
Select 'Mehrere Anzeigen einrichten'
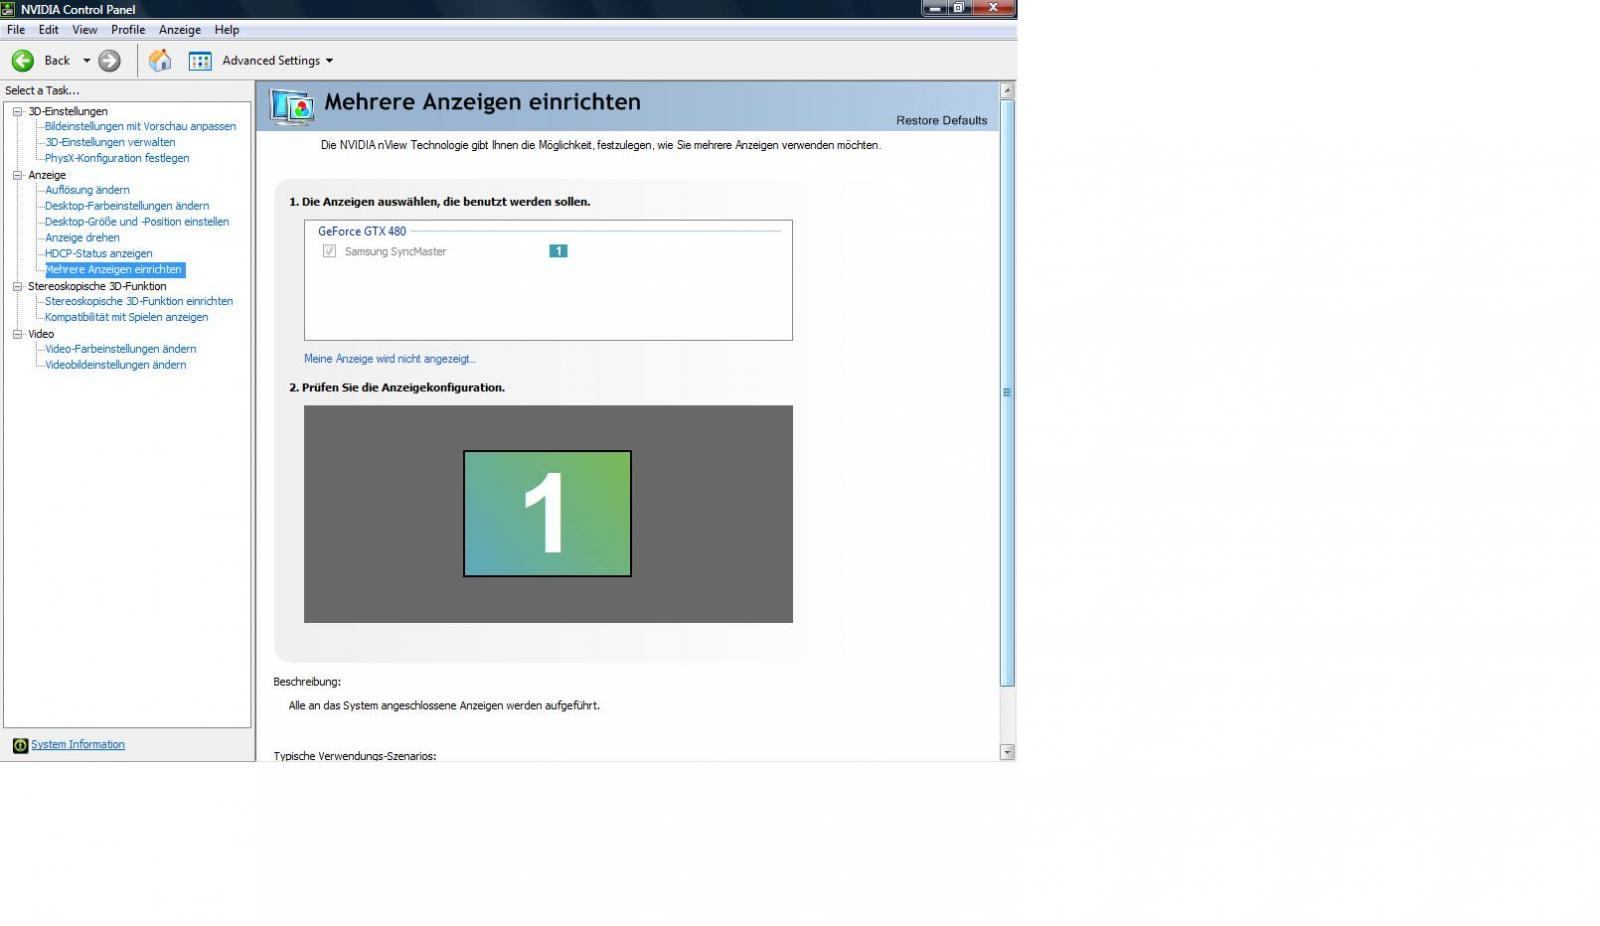click(x=114, y=270)
